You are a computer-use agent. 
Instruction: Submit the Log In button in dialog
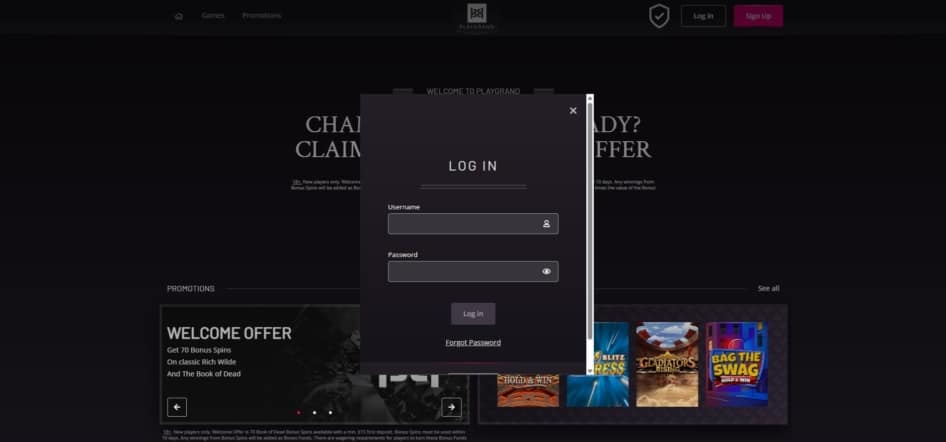click(473, 314)
